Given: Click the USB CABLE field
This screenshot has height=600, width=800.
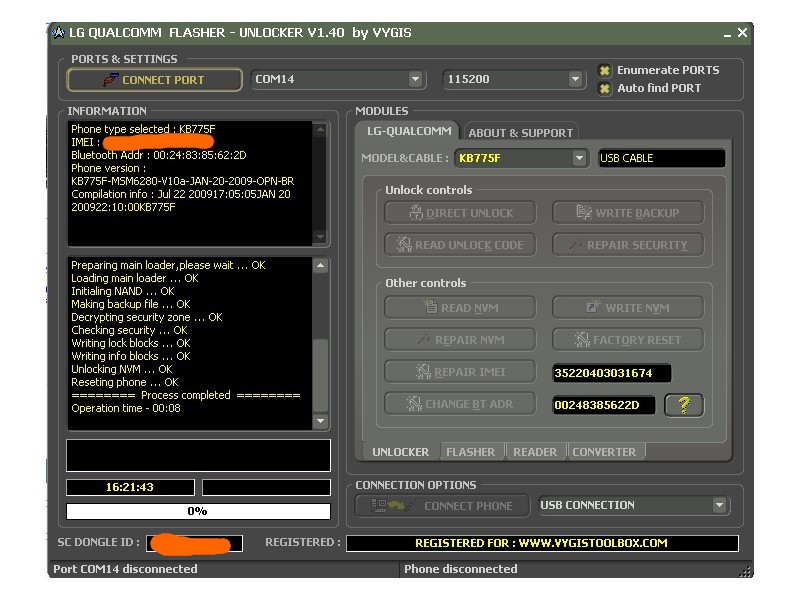Looking at the screenshot, I should 661,158.
